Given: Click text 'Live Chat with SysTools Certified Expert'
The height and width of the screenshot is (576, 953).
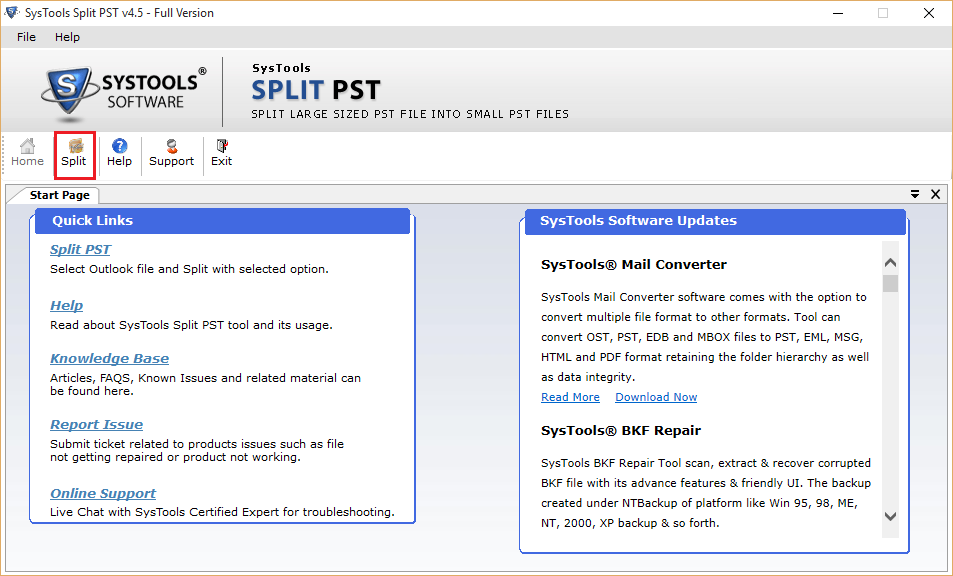Looking at the screenshot, I should pyautogui.click(x=165, y=512).
